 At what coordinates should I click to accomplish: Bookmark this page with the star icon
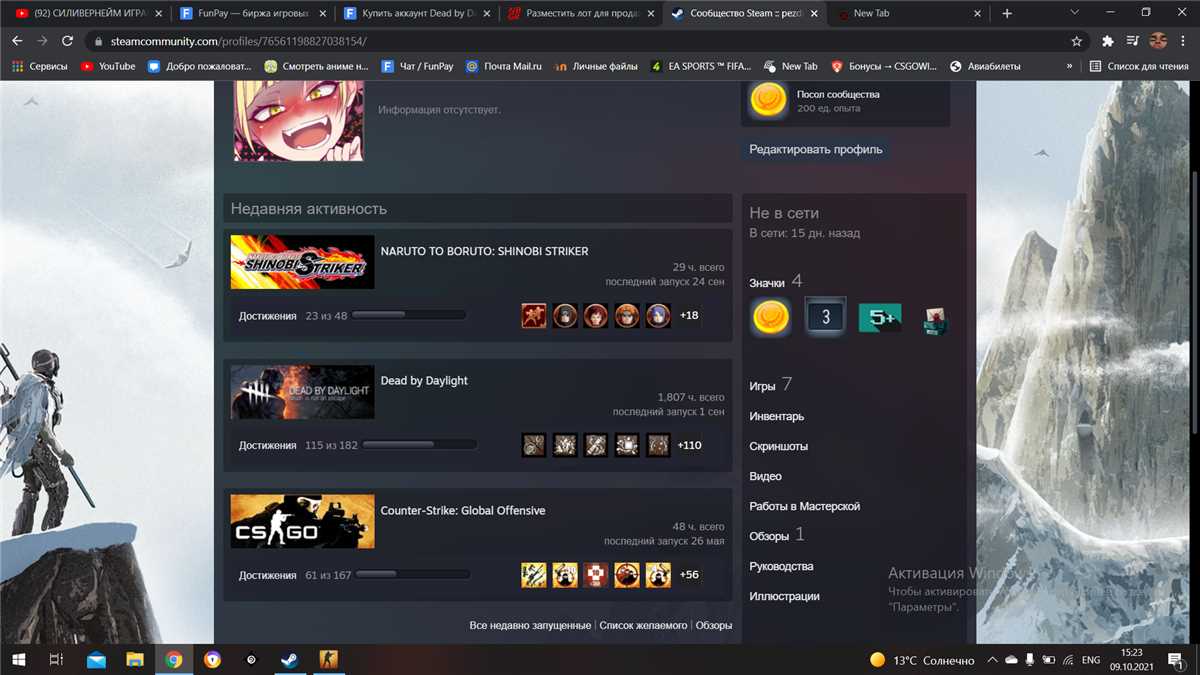pyautogui.click(x=1076, y=41)
